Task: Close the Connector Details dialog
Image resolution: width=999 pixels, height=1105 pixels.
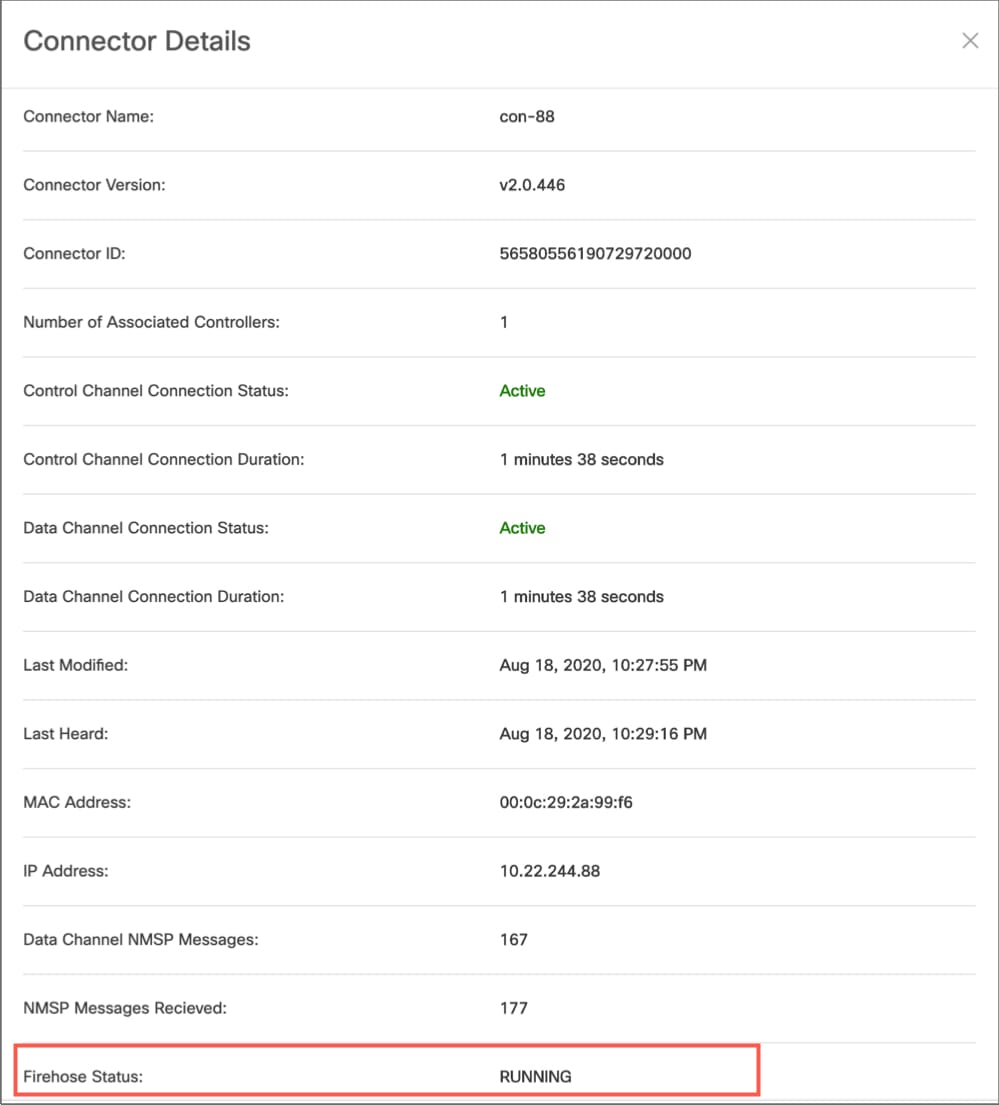Action: pyautogui.click(x=969, y=41)
